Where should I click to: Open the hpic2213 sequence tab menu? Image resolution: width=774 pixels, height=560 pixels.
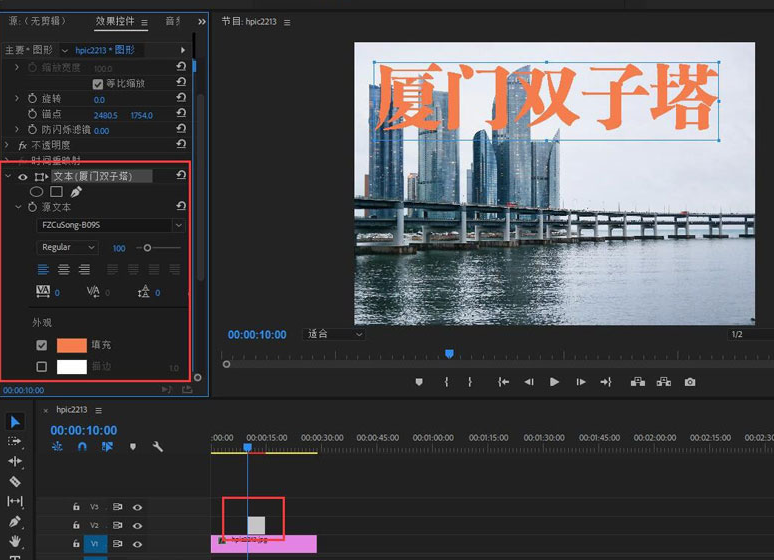click(98, 410)
